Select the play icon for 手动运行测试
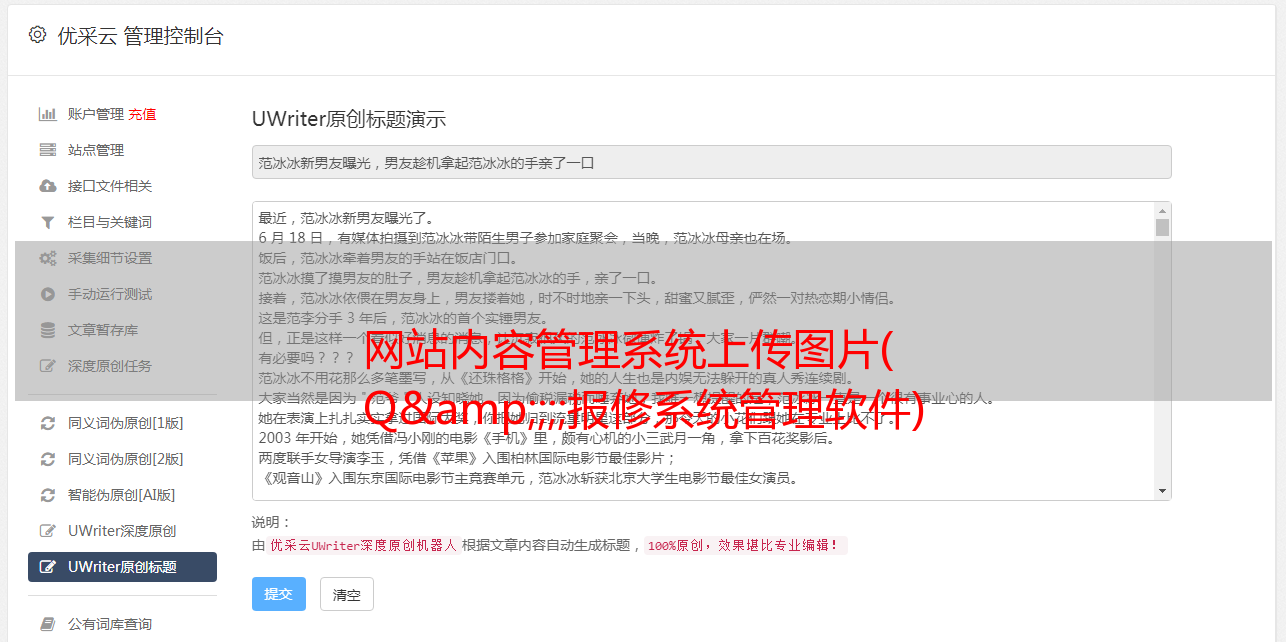Screen dimensions: 1286x642 (x=47, y=294)
